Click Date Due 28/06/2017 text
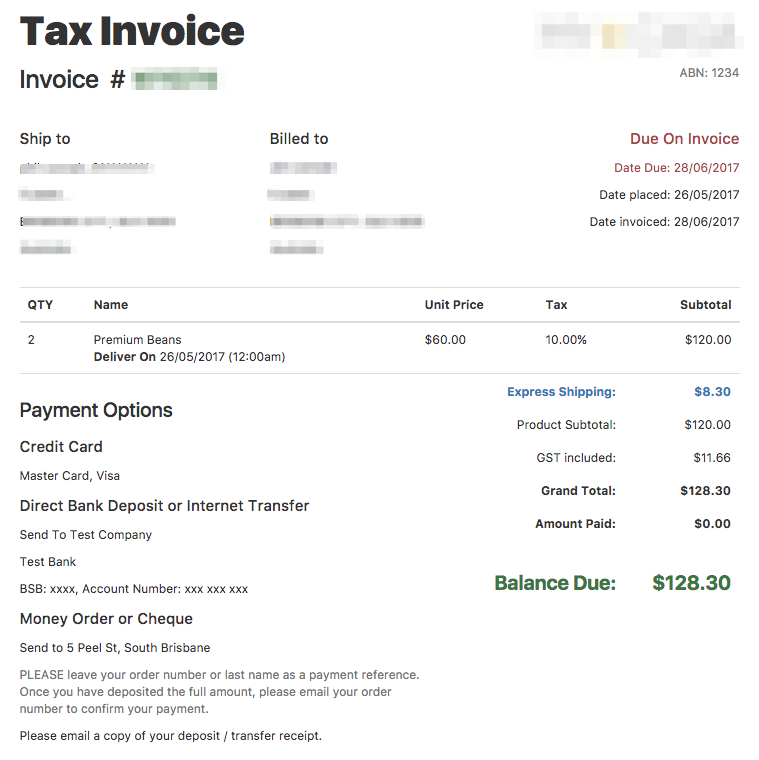The height and width of the screenshot is (760, 759). [x=677, y=168]
